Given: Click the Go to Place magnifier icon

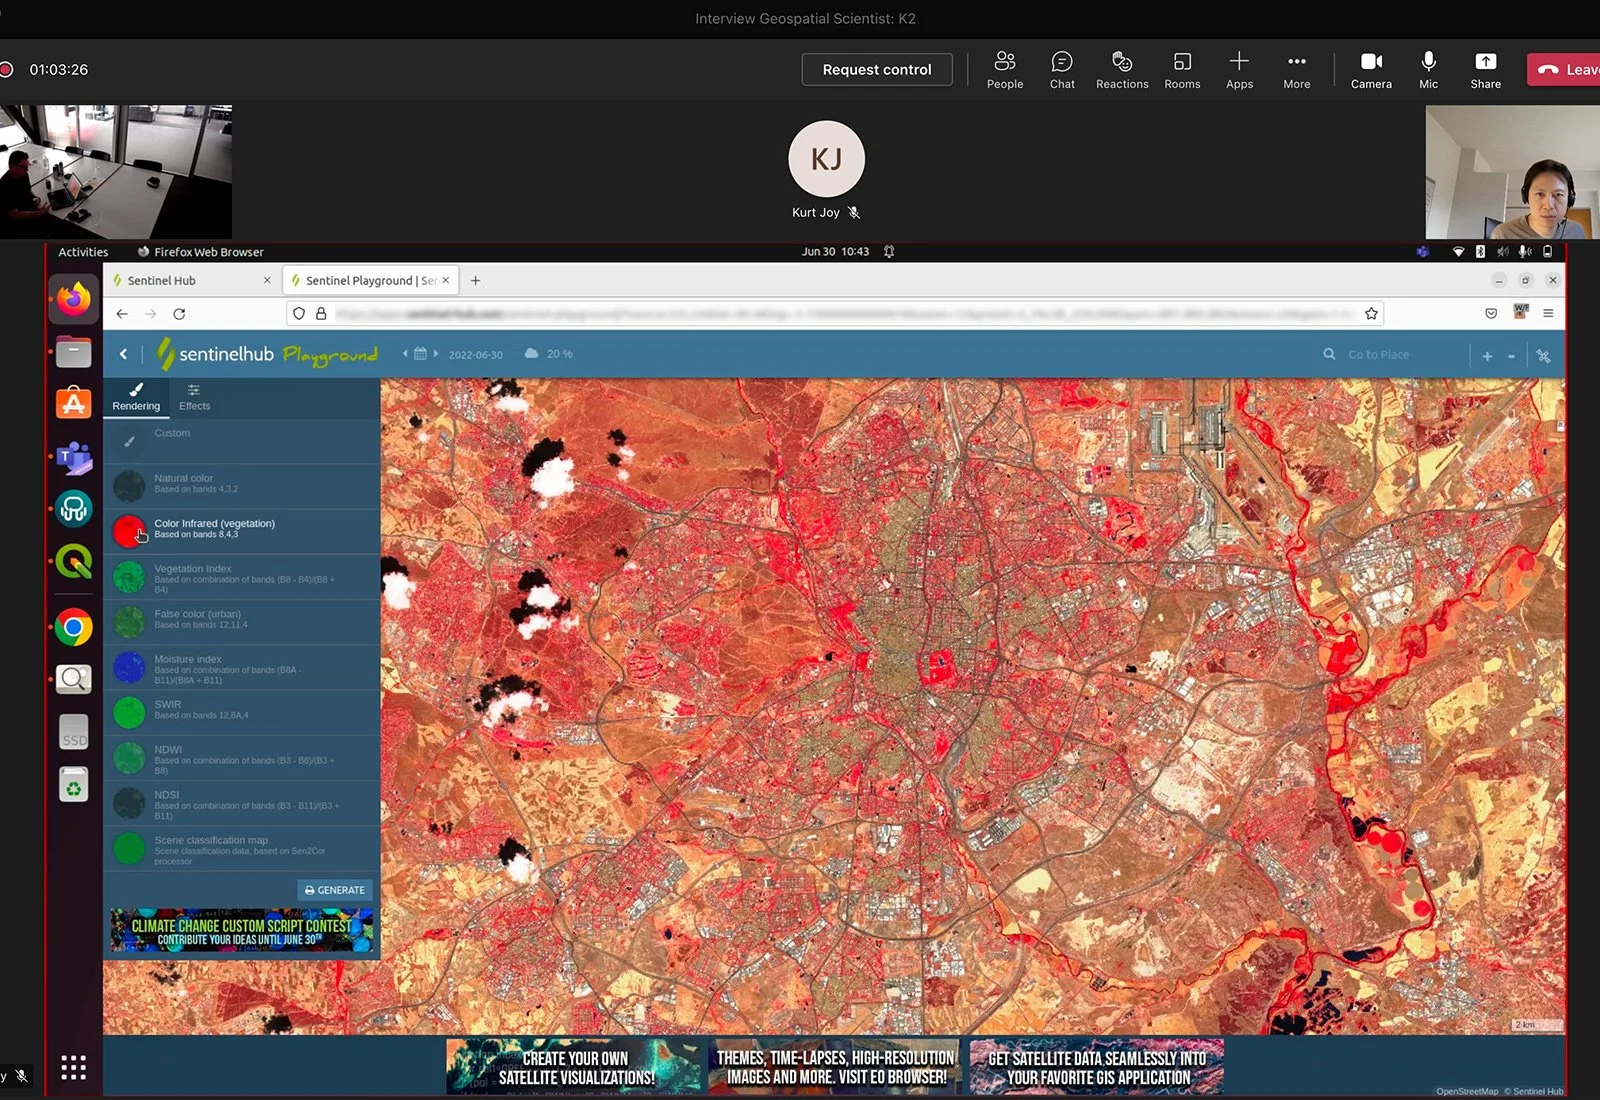Looking at the screenshot, I should (1328, 354).
